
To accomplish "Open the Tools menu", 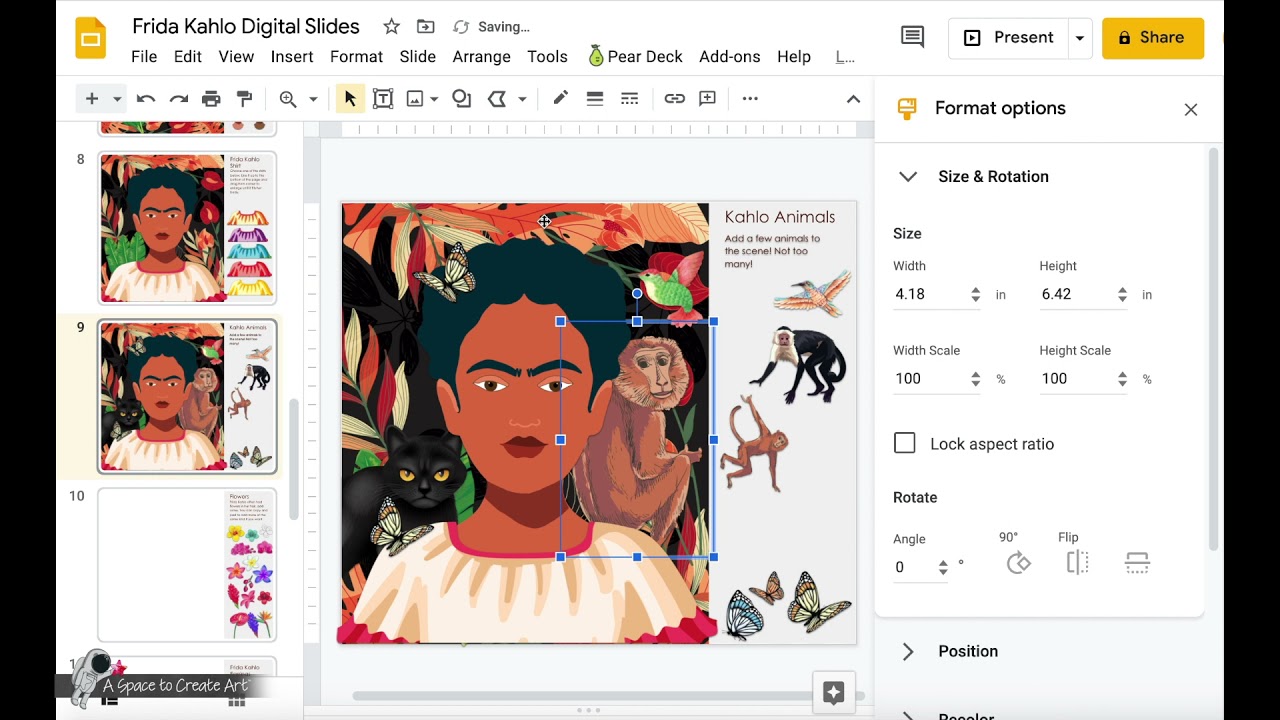I will pos(547,57).
